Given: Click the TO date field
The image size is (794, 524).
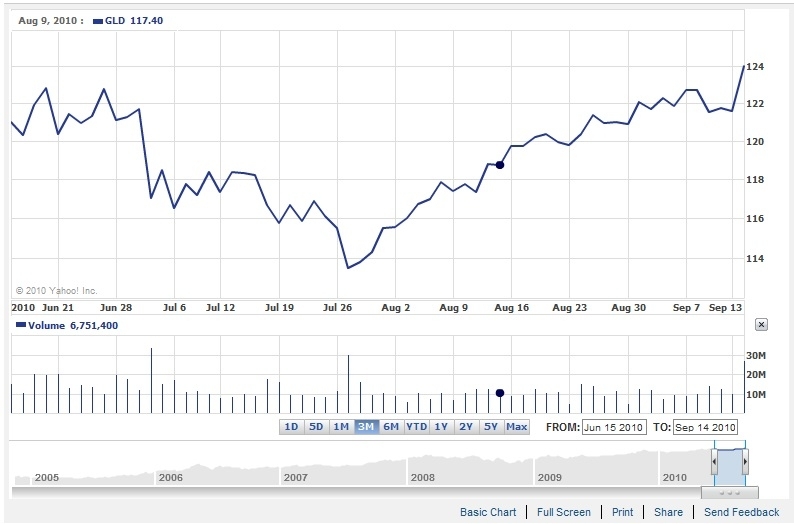Looking at the screenshot, I should (x=706, y=427).
